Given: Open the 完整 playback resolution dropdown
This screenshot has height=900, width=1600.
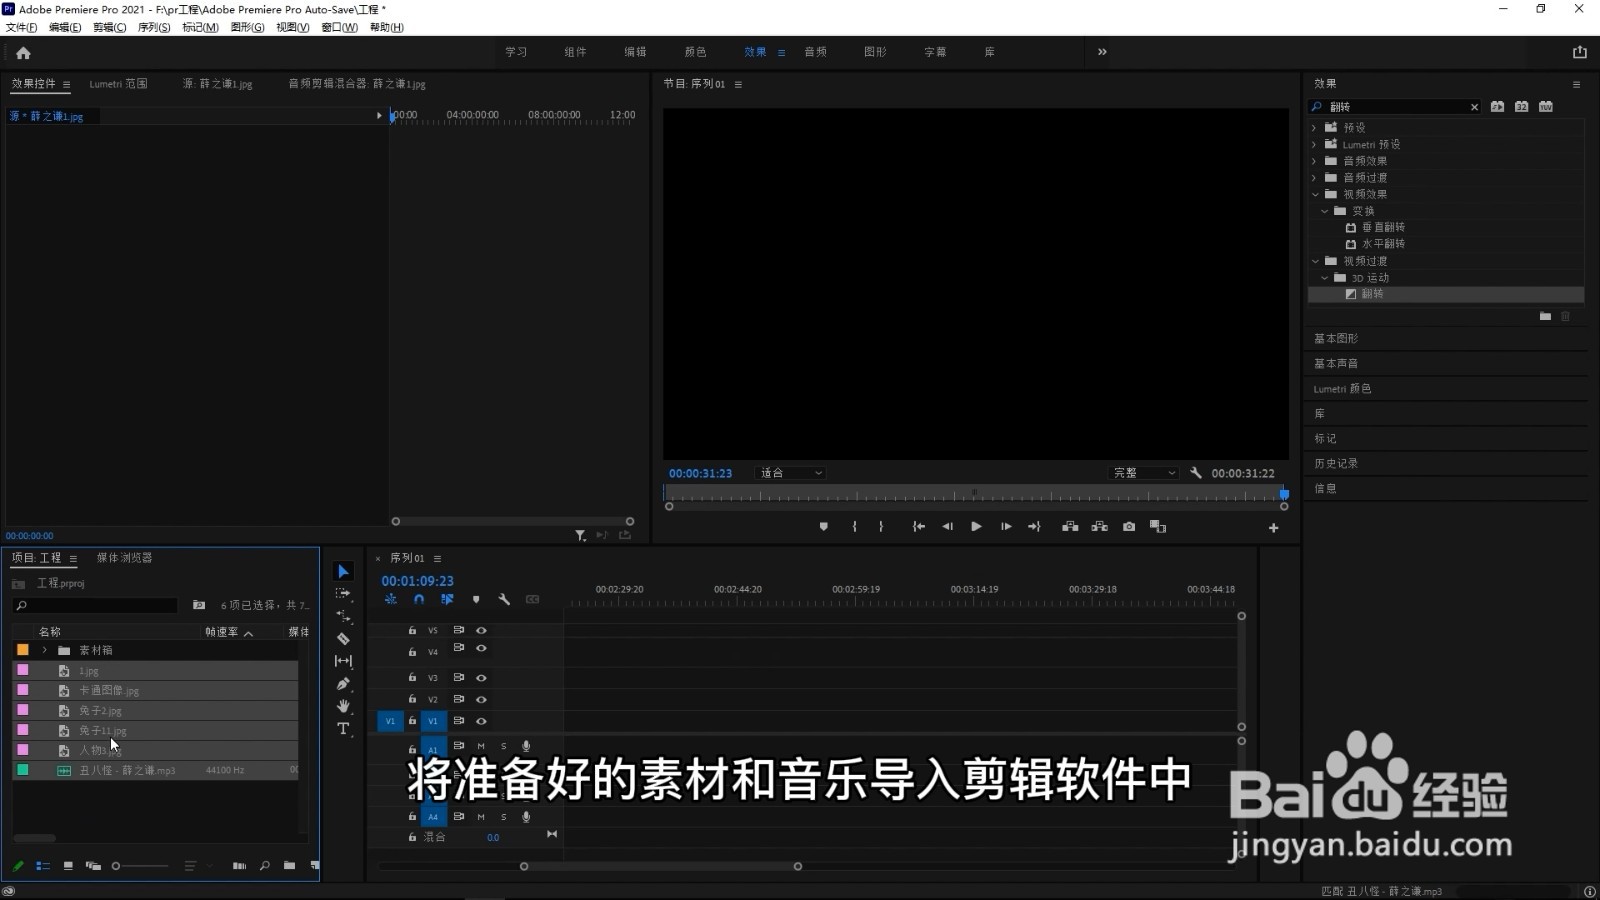Looking at the screenshot, I should click(1145, 473).
